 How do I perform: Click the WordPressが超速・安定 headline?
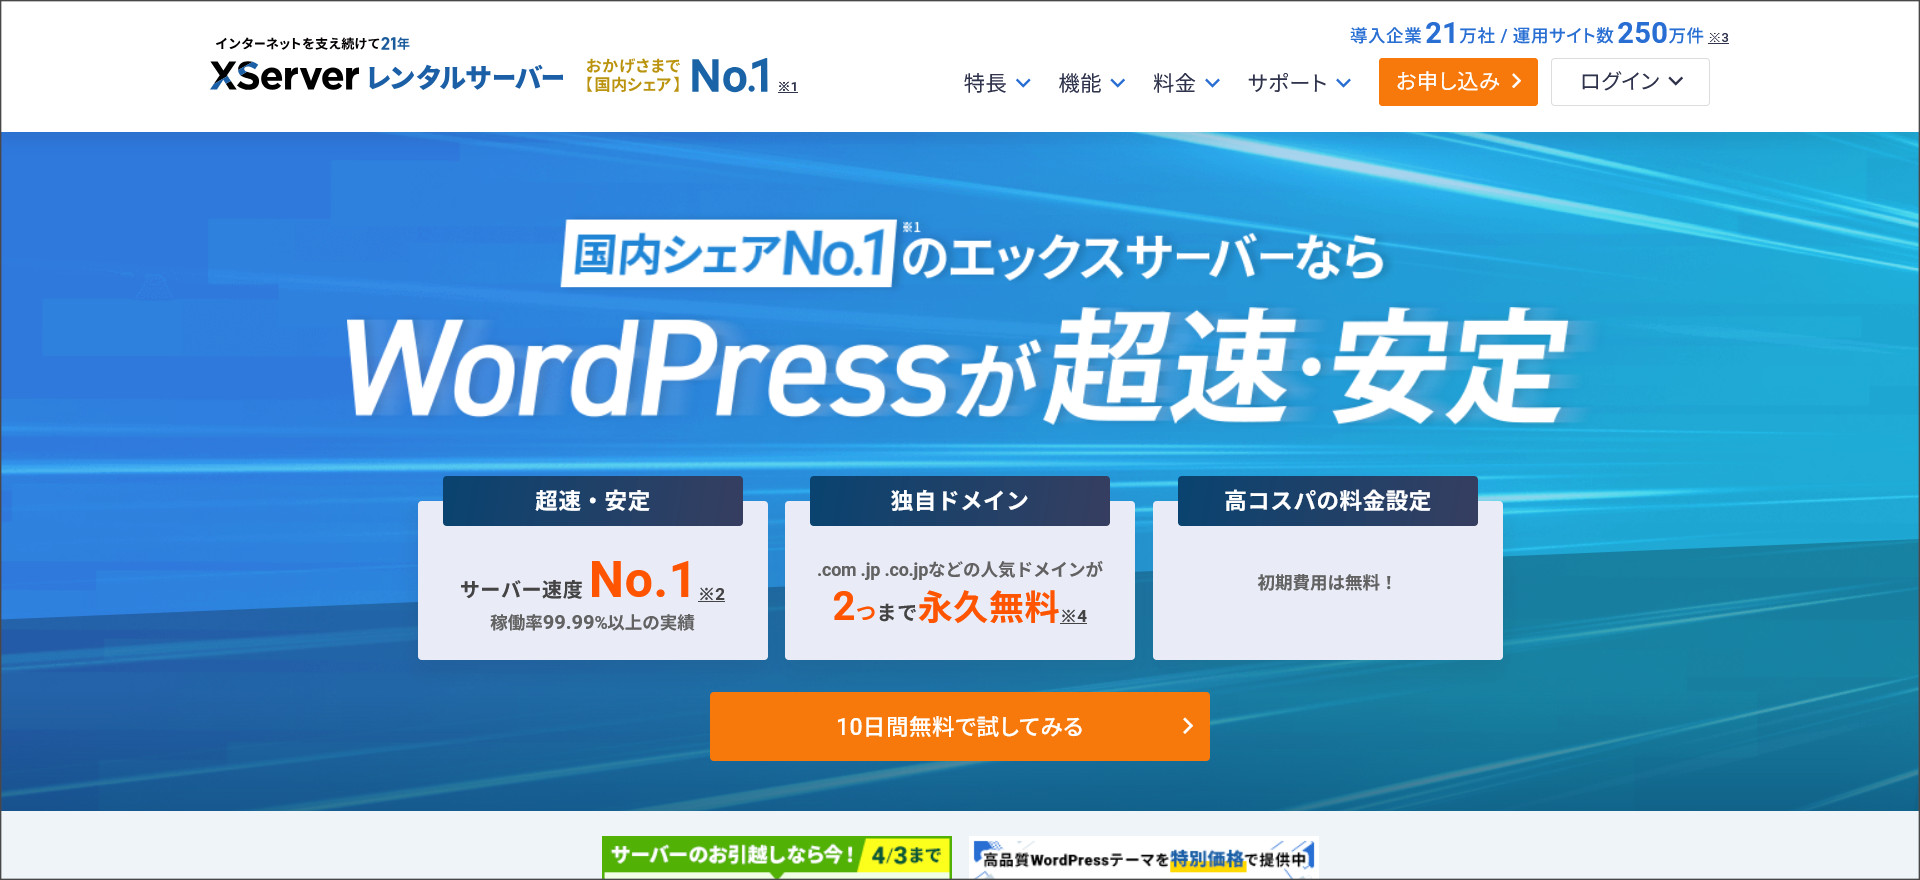[x=958, y=366]
